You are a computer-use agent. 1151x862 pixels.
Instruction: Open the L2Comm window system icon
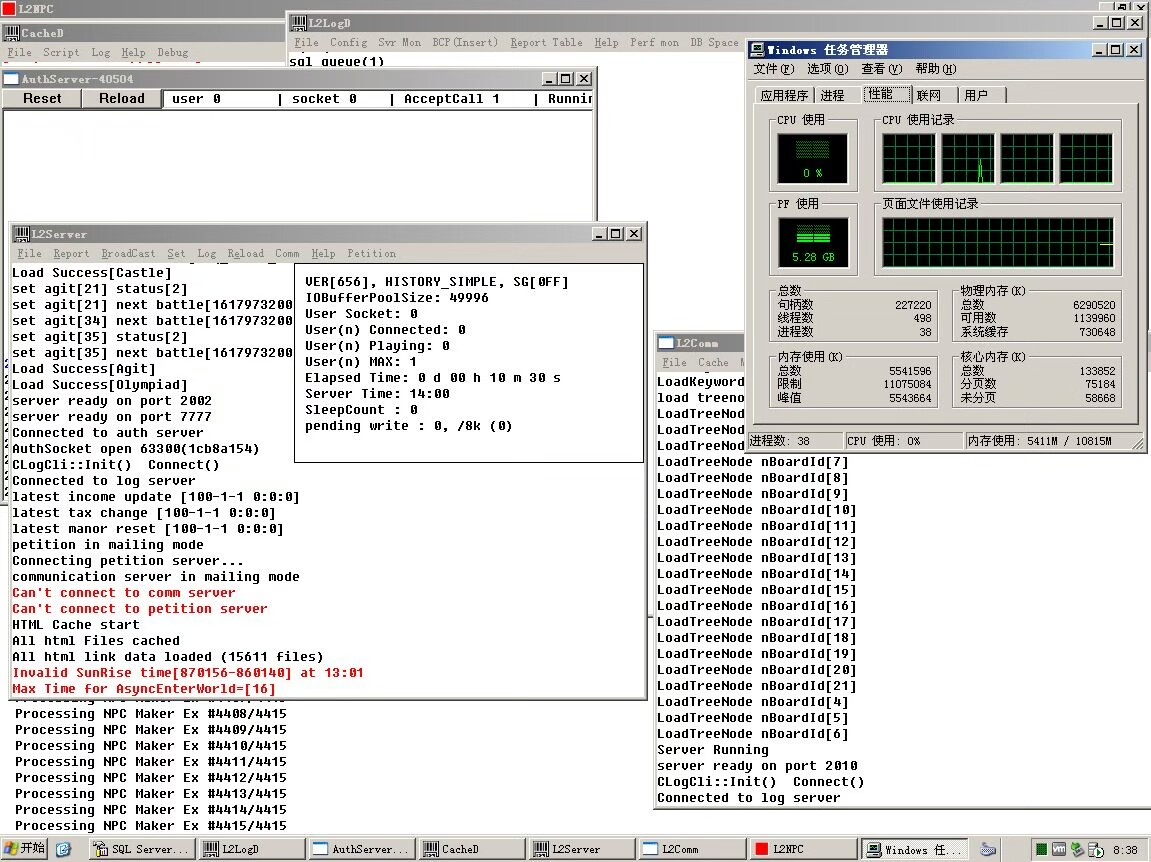[x=665, y=342]
